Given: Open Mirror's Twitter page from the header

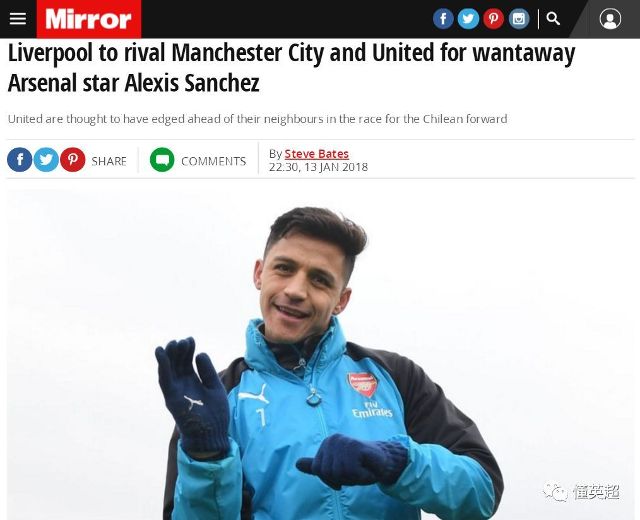Looking at the screenshot, I should tap(468, 19).
